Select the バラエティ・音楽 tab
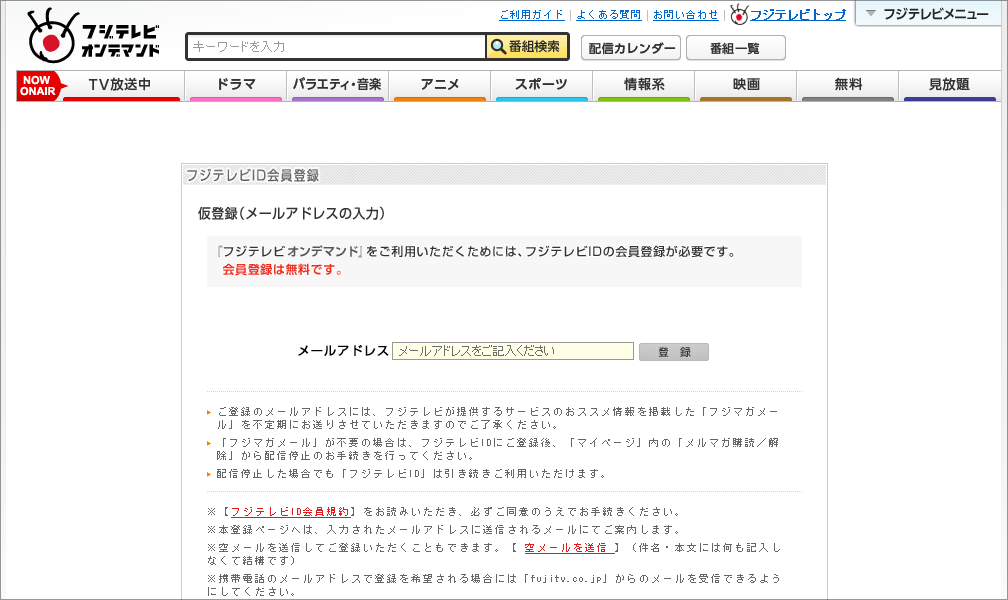The height and width of the screenshot is (600, 1008). pyautogui.click(x=338, y=86)
